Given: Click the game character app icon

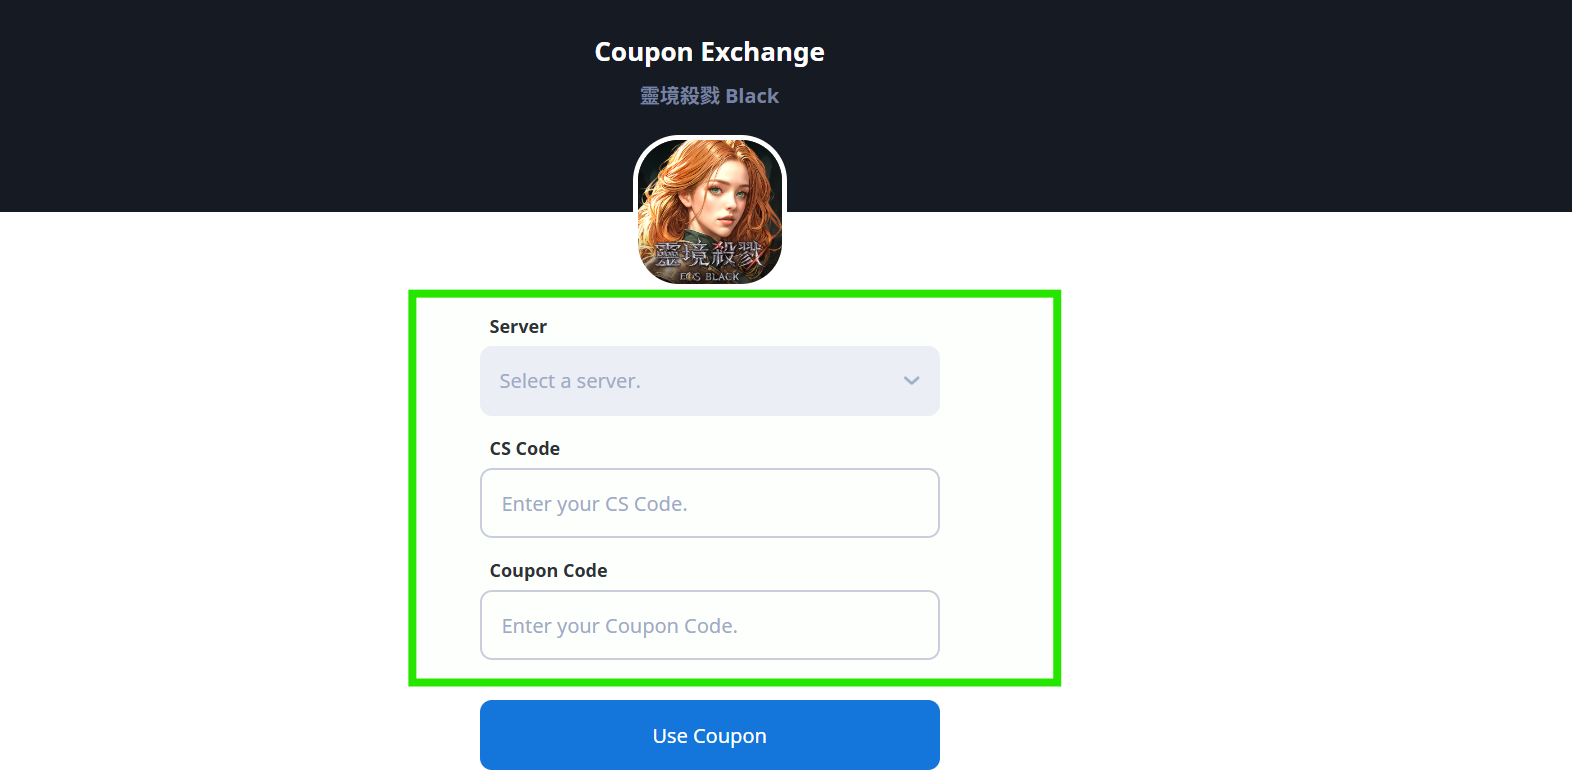Looking at the screenshot, I should click(x=709, y=210).
